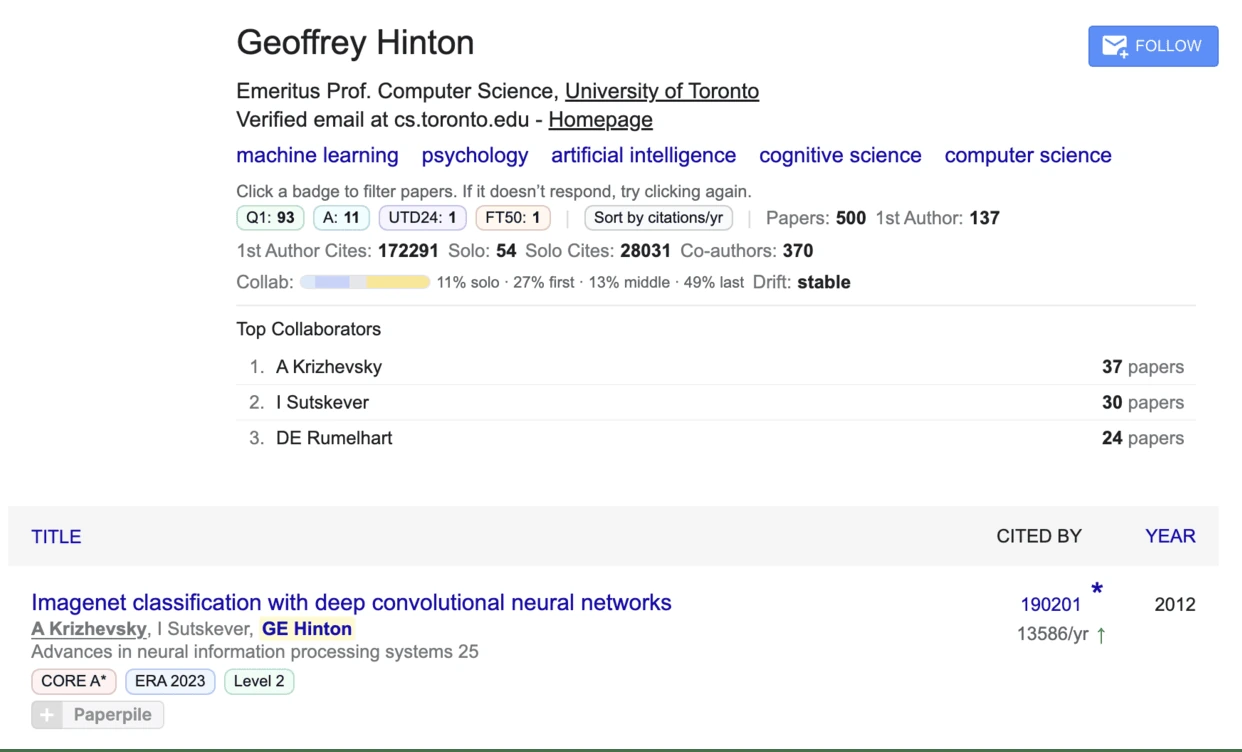This screenshot has width=1242, height=752.
Task: Open the University of Toronto link
Action: click(662, 91)
